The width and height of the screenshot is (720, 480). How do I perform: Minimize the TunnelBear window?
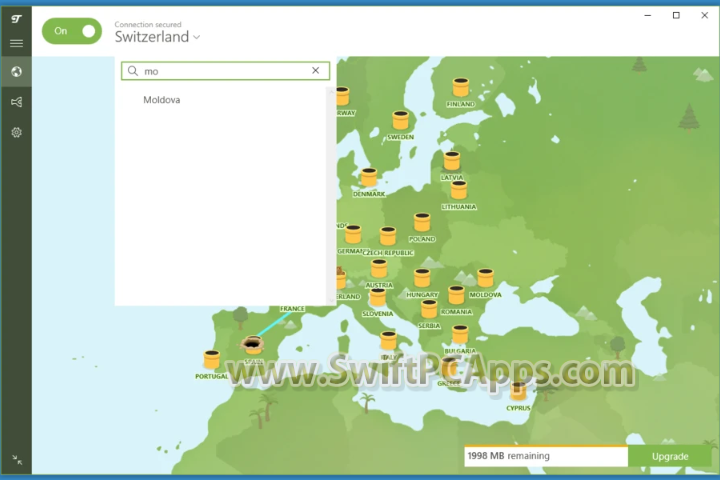[x=647, y=15]
